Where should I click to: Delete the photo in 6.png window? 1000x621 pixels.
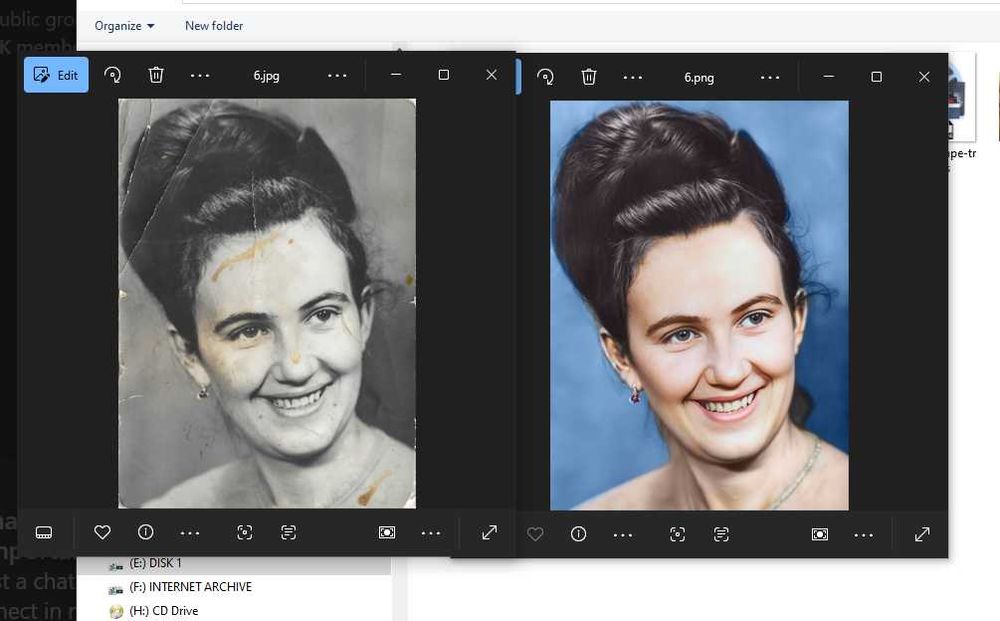(589, 77)
